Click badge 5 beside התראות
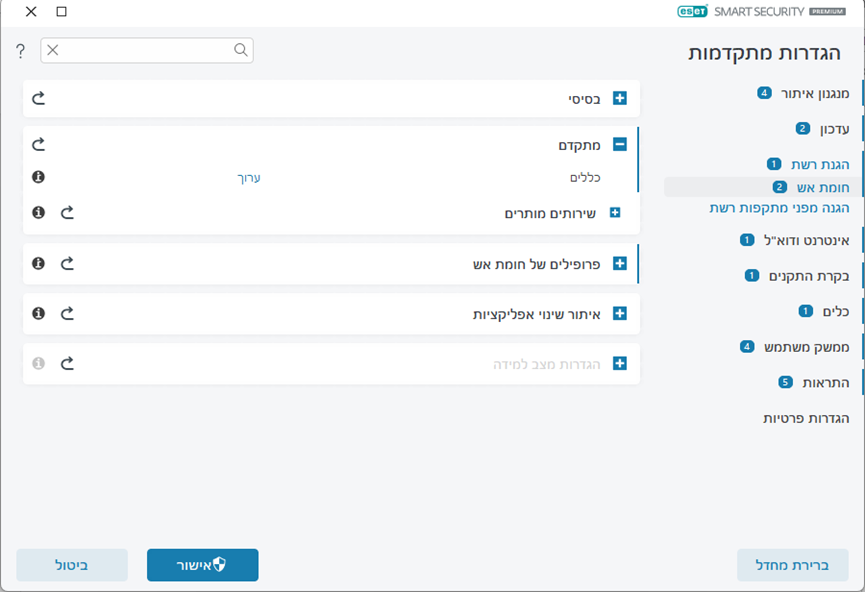The image size is (865, 592). 785,382
